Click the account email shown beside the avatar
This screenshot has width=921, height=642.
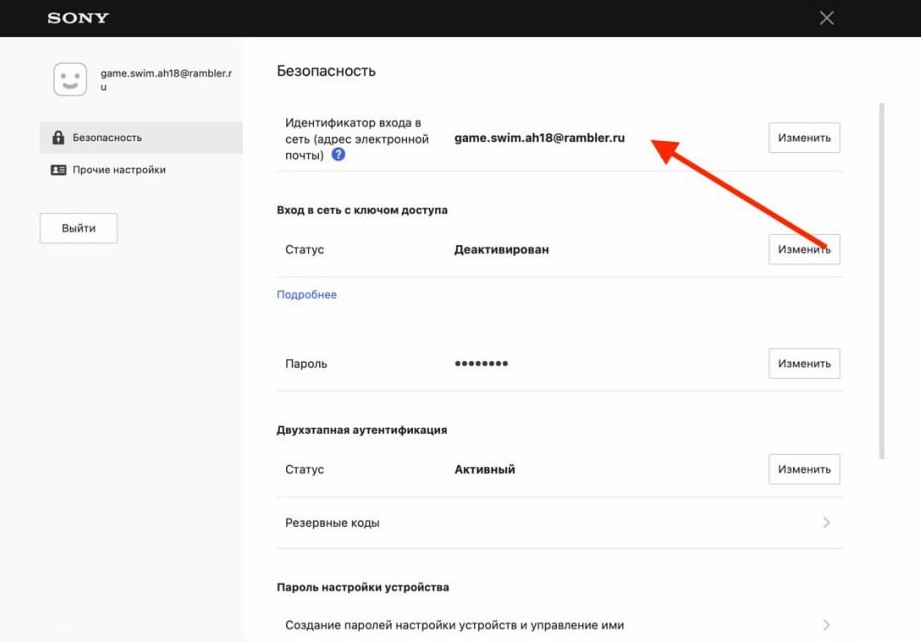click(x=166, y=80)
